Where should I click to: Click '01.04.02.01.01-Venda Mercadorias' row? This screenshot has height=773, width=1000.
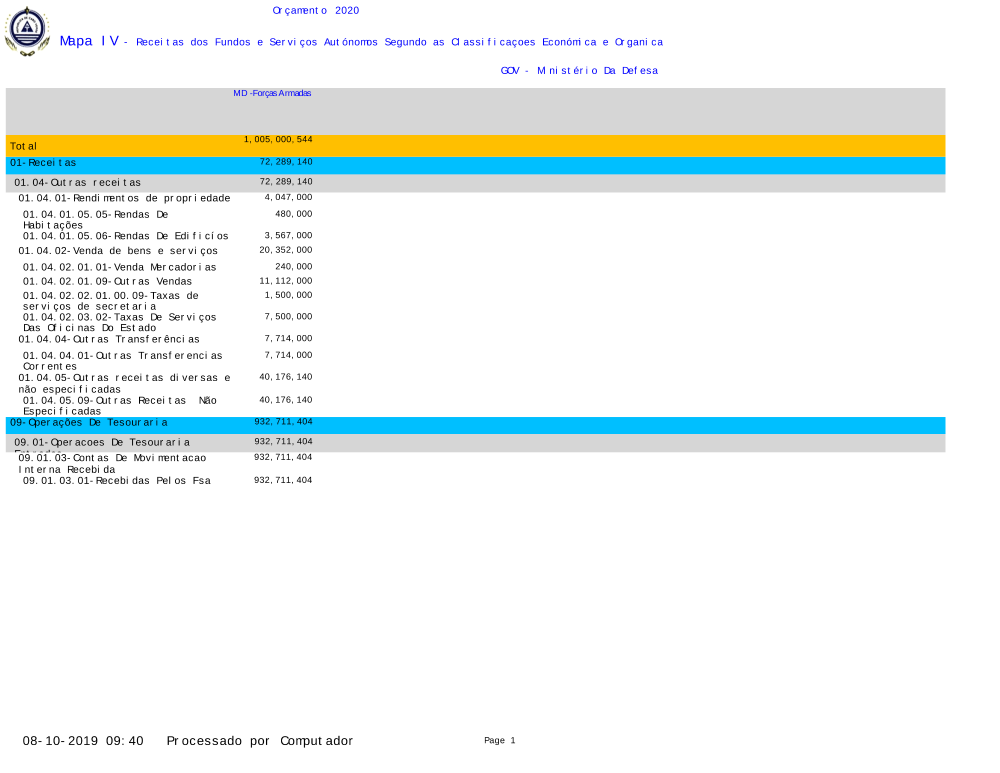coord(119,268)
